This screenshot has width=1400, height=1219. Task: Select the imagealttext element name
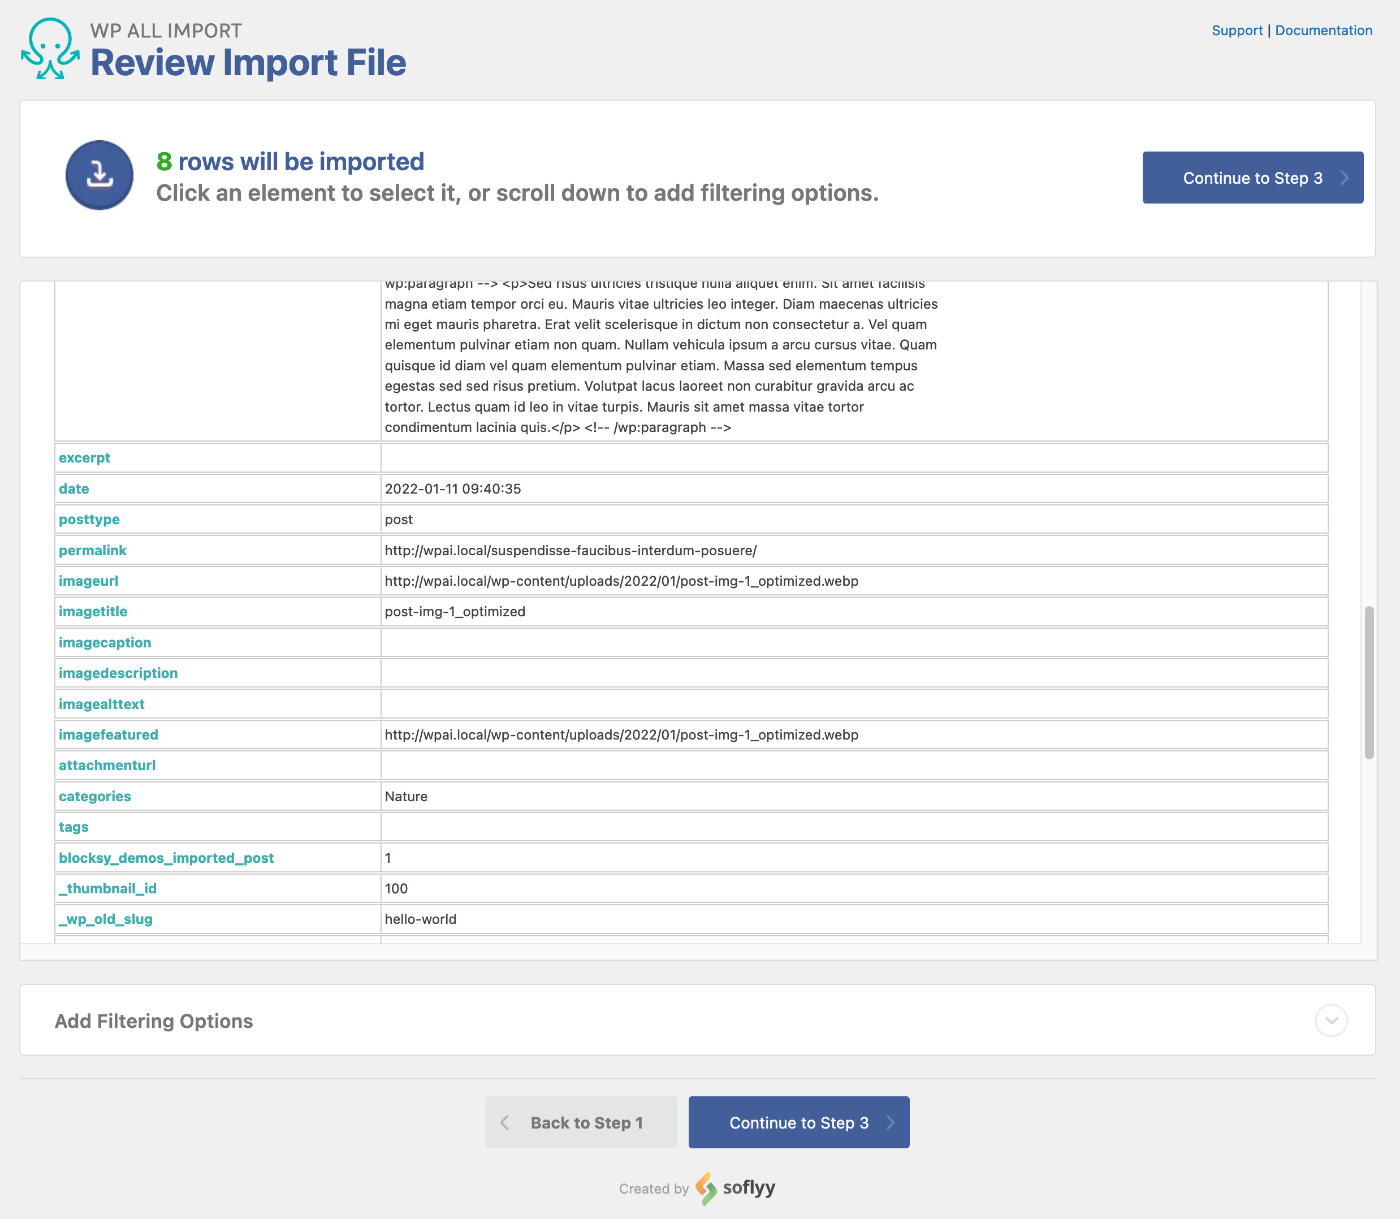click(x=102, y=705)
